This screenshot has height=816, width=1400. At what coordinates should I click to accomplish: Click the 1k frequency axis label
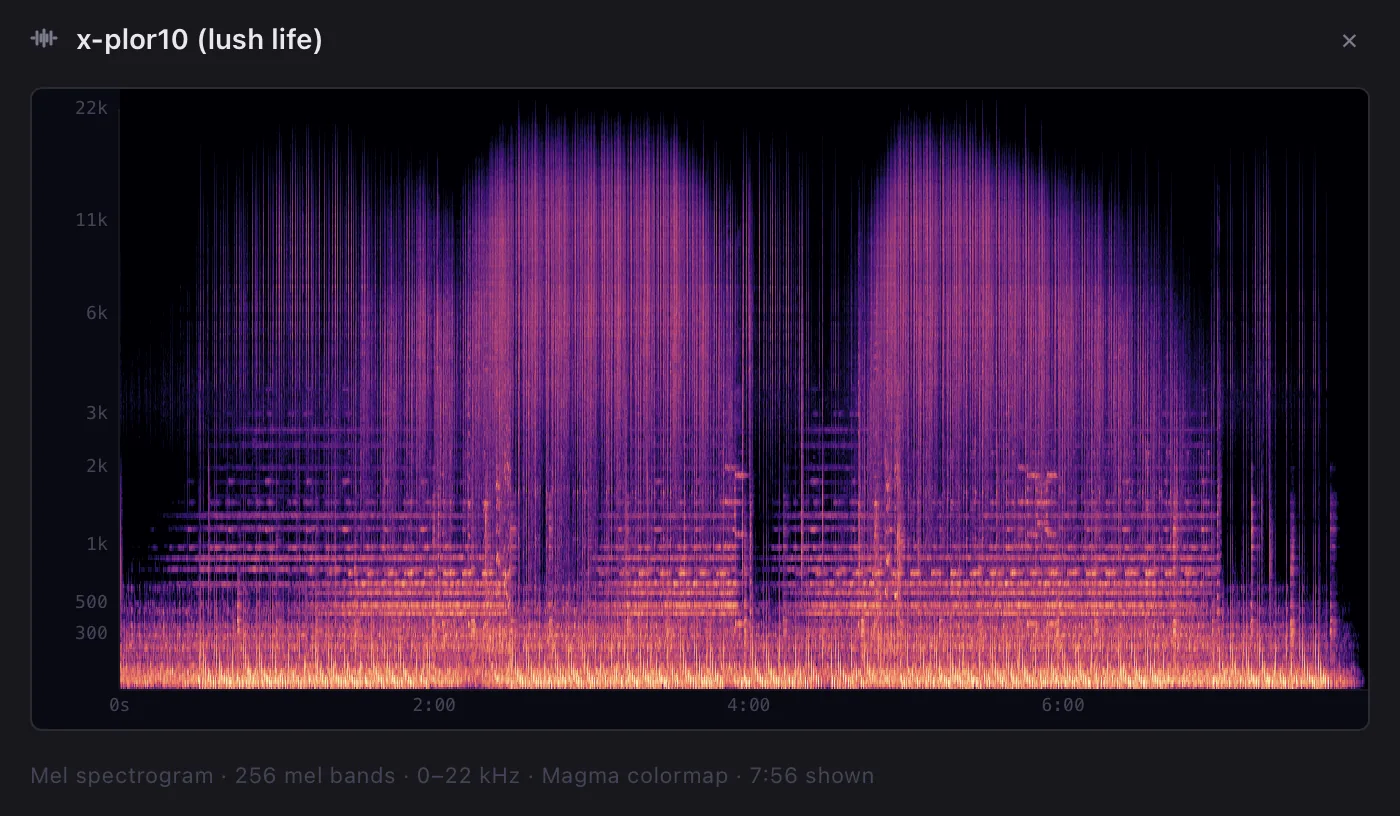pyautogui.click(x=96, y=544)
